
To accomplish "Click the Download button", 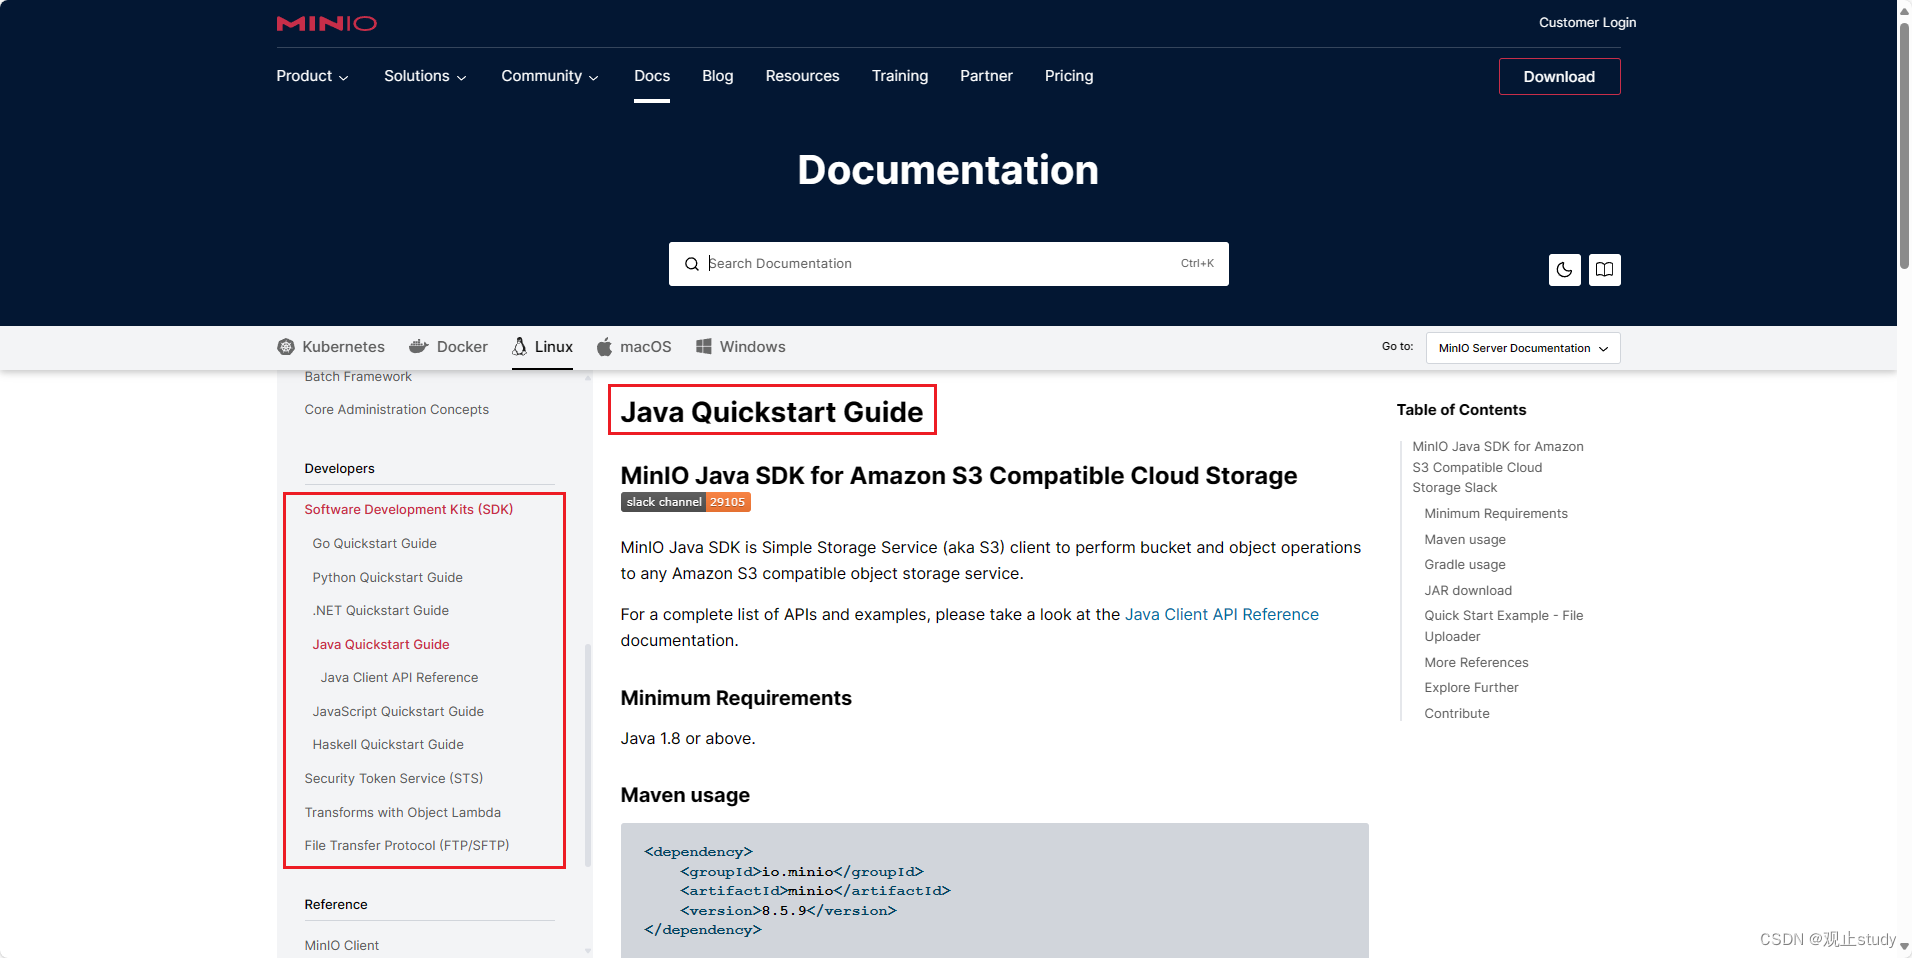I will [1559, 77].
